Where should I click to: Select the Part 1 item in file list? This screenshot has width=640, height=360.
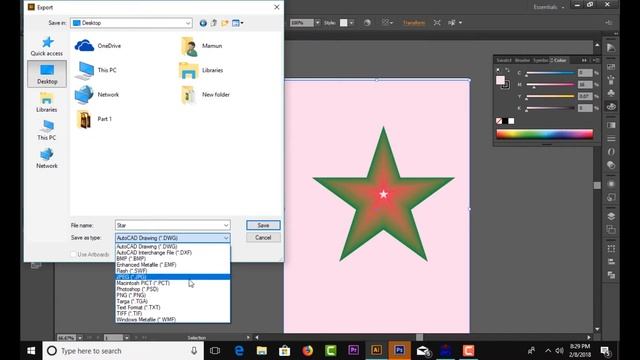click(94, 119)
